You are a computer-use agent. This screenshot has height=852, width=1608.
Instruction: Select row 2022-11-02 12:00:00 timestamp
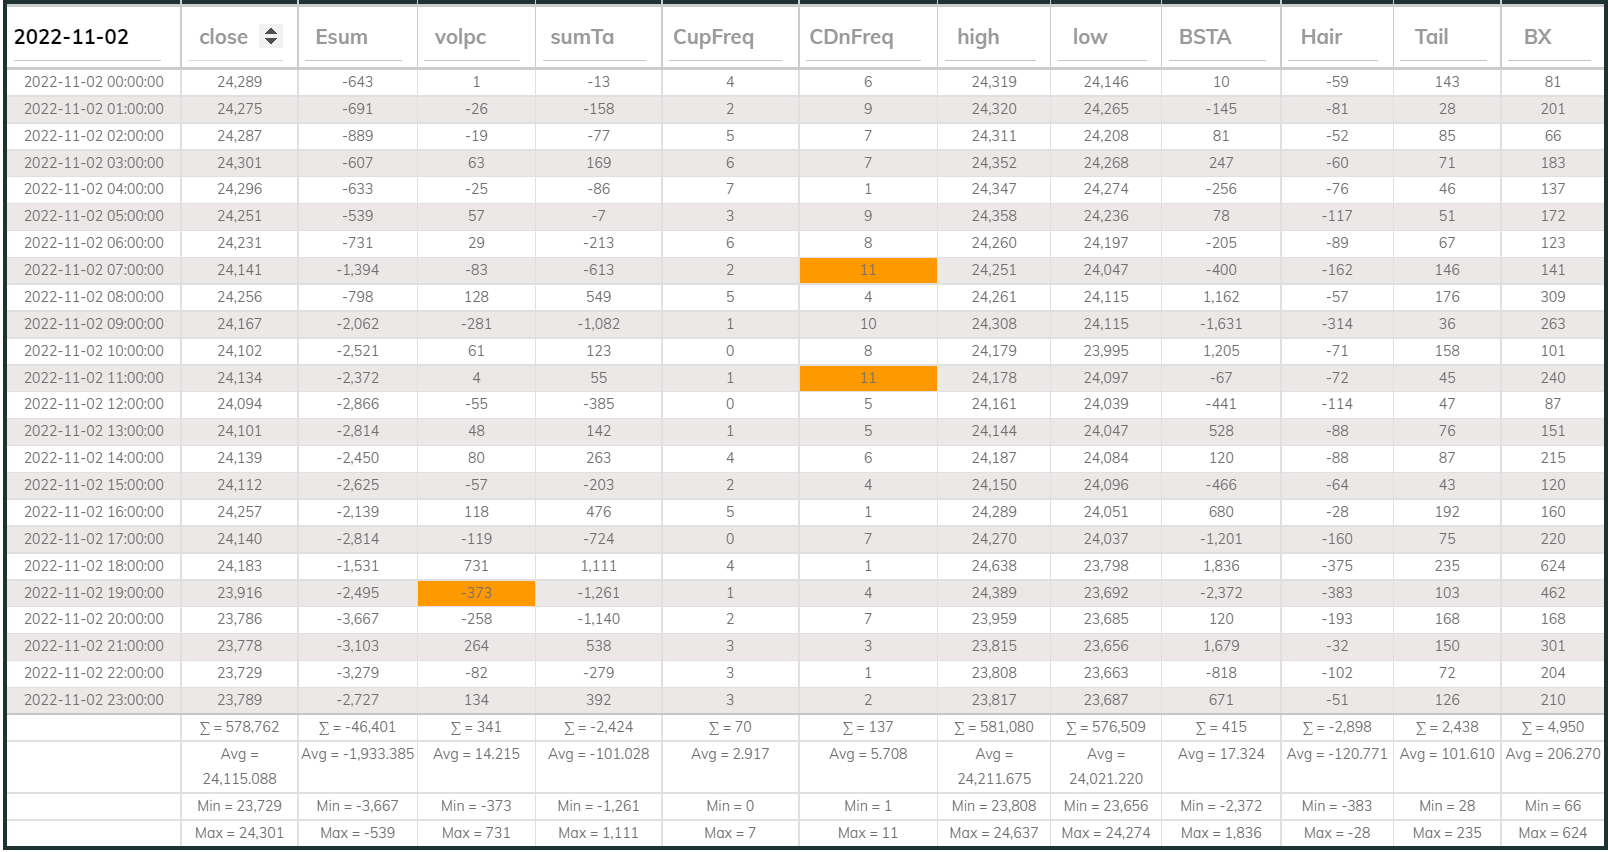click(94, 404)
